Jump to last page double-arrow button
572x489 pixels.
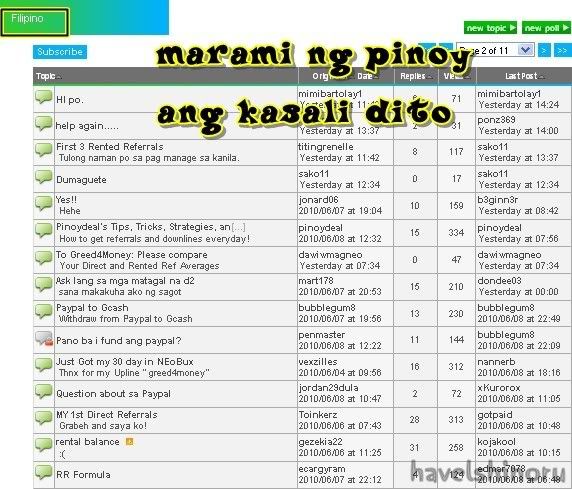click(x=562, y=50)
